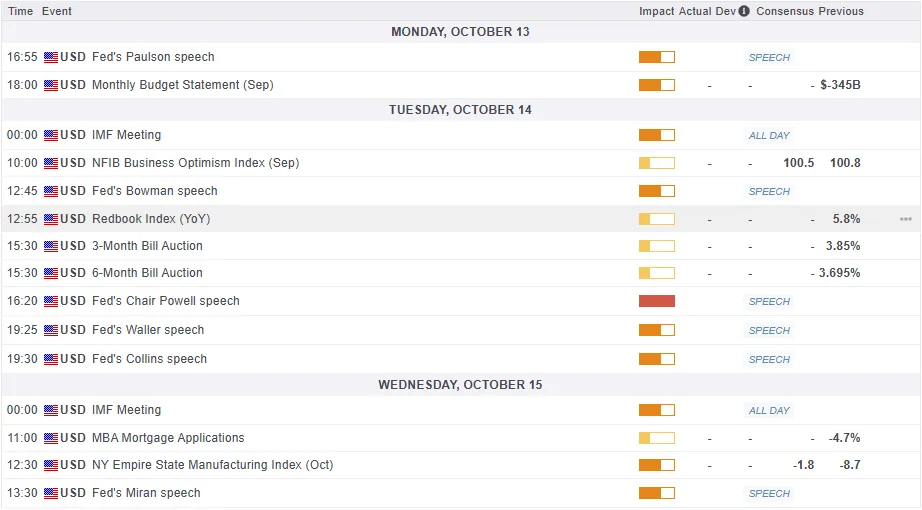Click the Consensus column header
The image size is (922, 510).
[784, 11]
